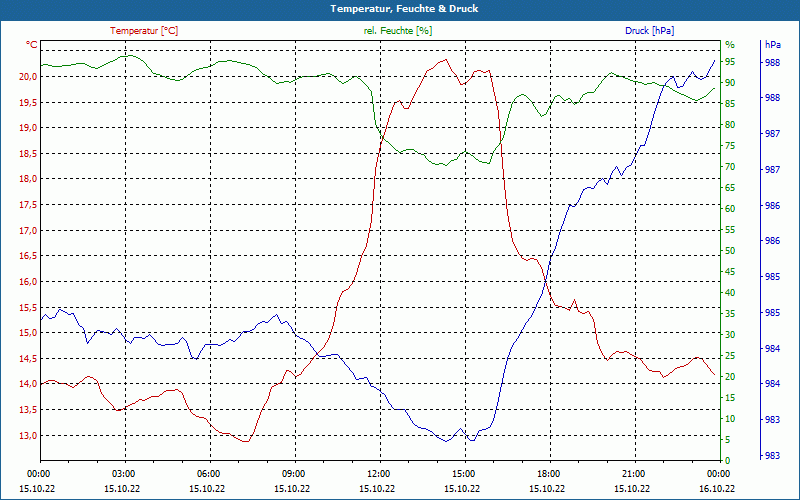Image resolution: width=800 pixels, height=500 pixels.
Task: Click the '19,0' temperature axis value
Action: point(28,128)
